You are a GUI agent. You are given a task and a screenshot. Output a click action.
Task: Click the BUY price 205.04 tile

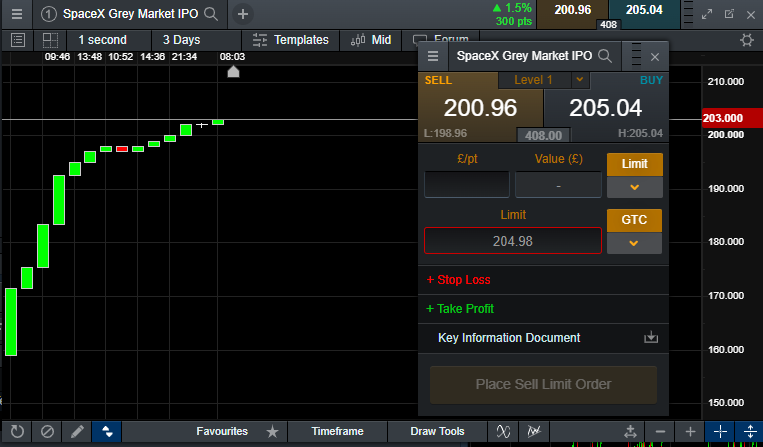[x=606, y=107]
